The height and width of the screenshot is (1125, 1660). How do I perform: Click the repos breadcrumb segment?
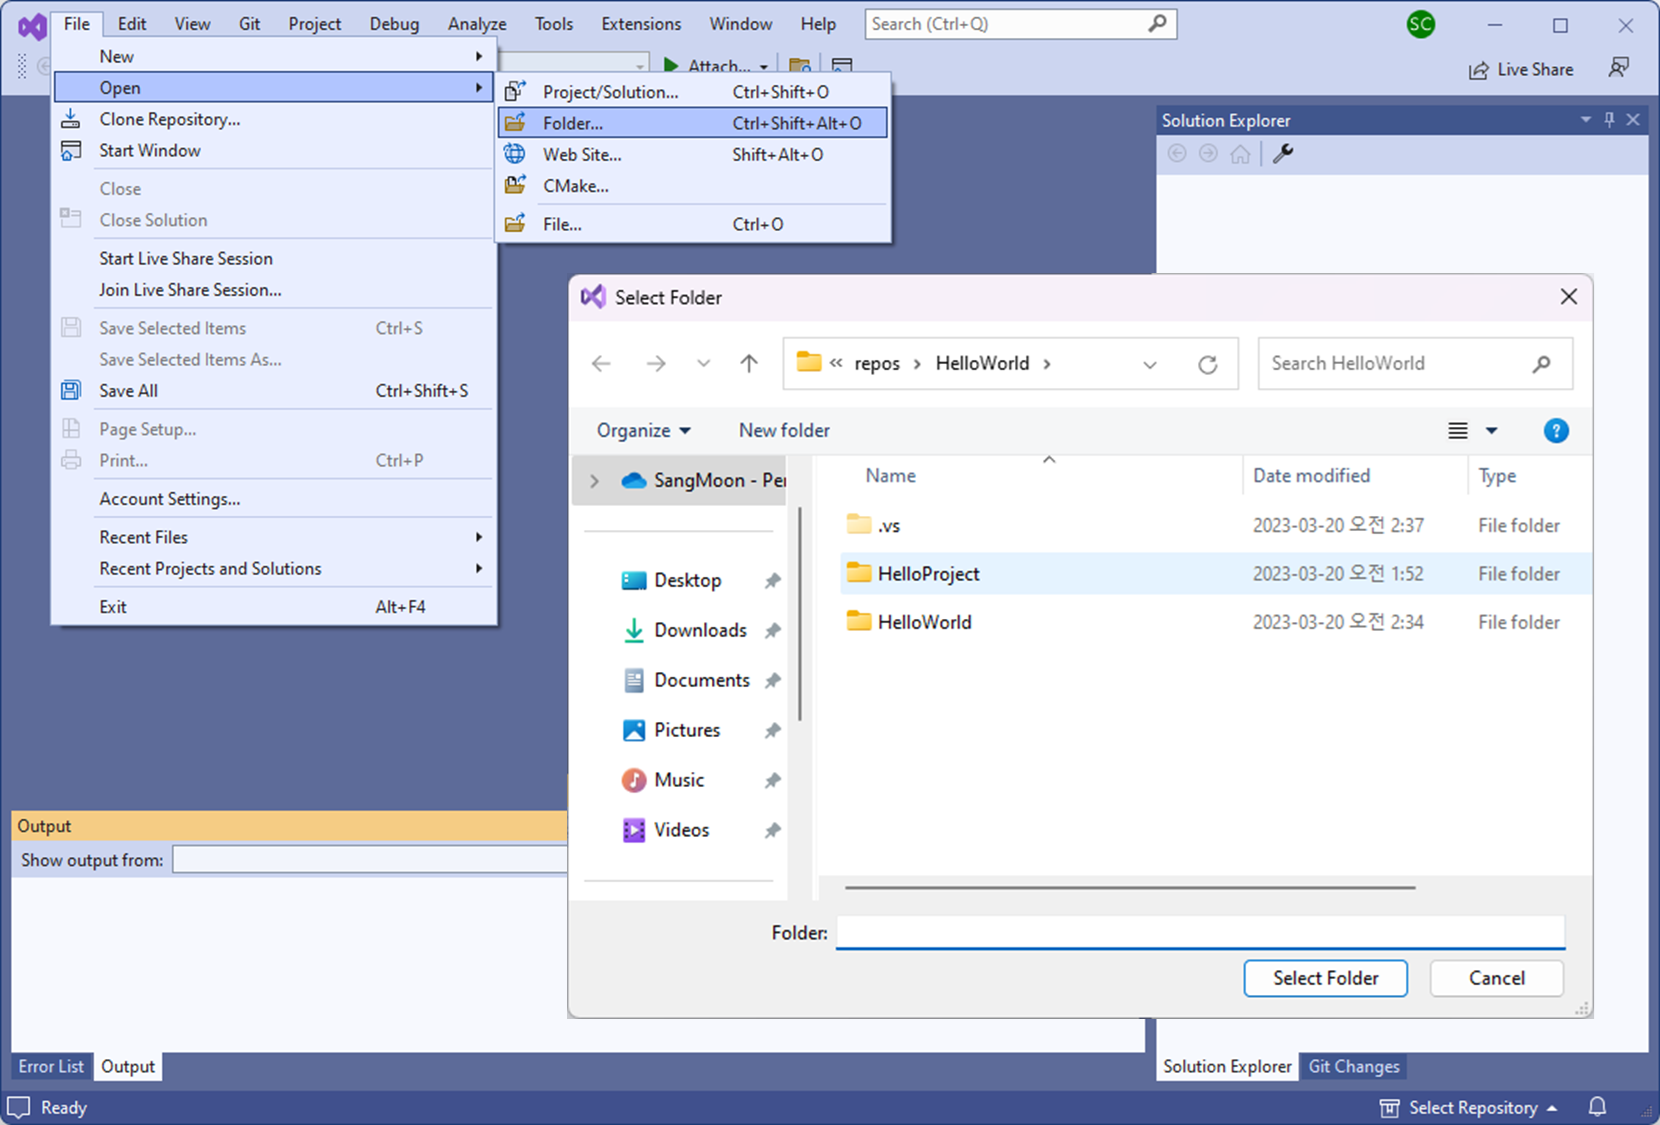pyautogui.click(x=877, y=363)
